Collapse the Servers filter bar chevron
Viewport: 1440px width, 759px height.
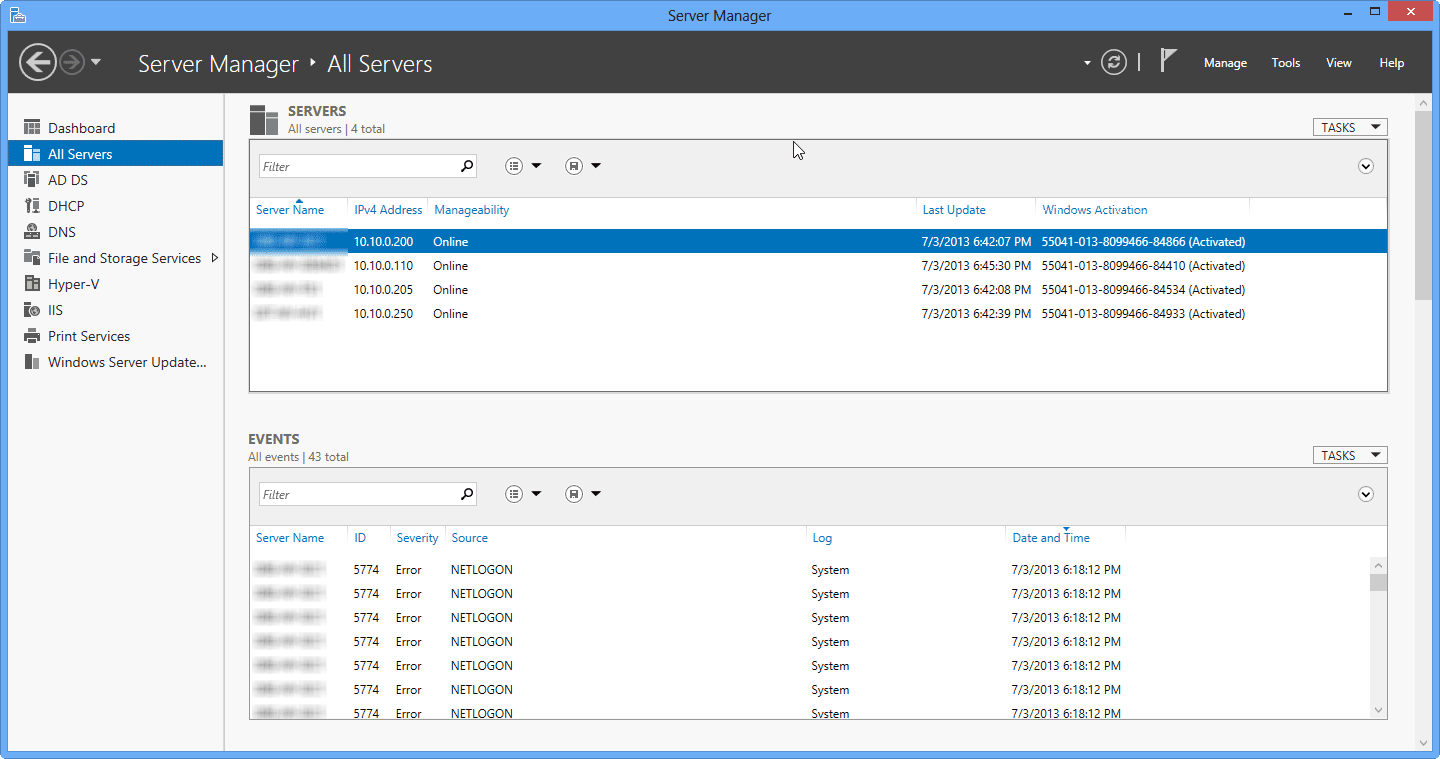point(1366,166)
